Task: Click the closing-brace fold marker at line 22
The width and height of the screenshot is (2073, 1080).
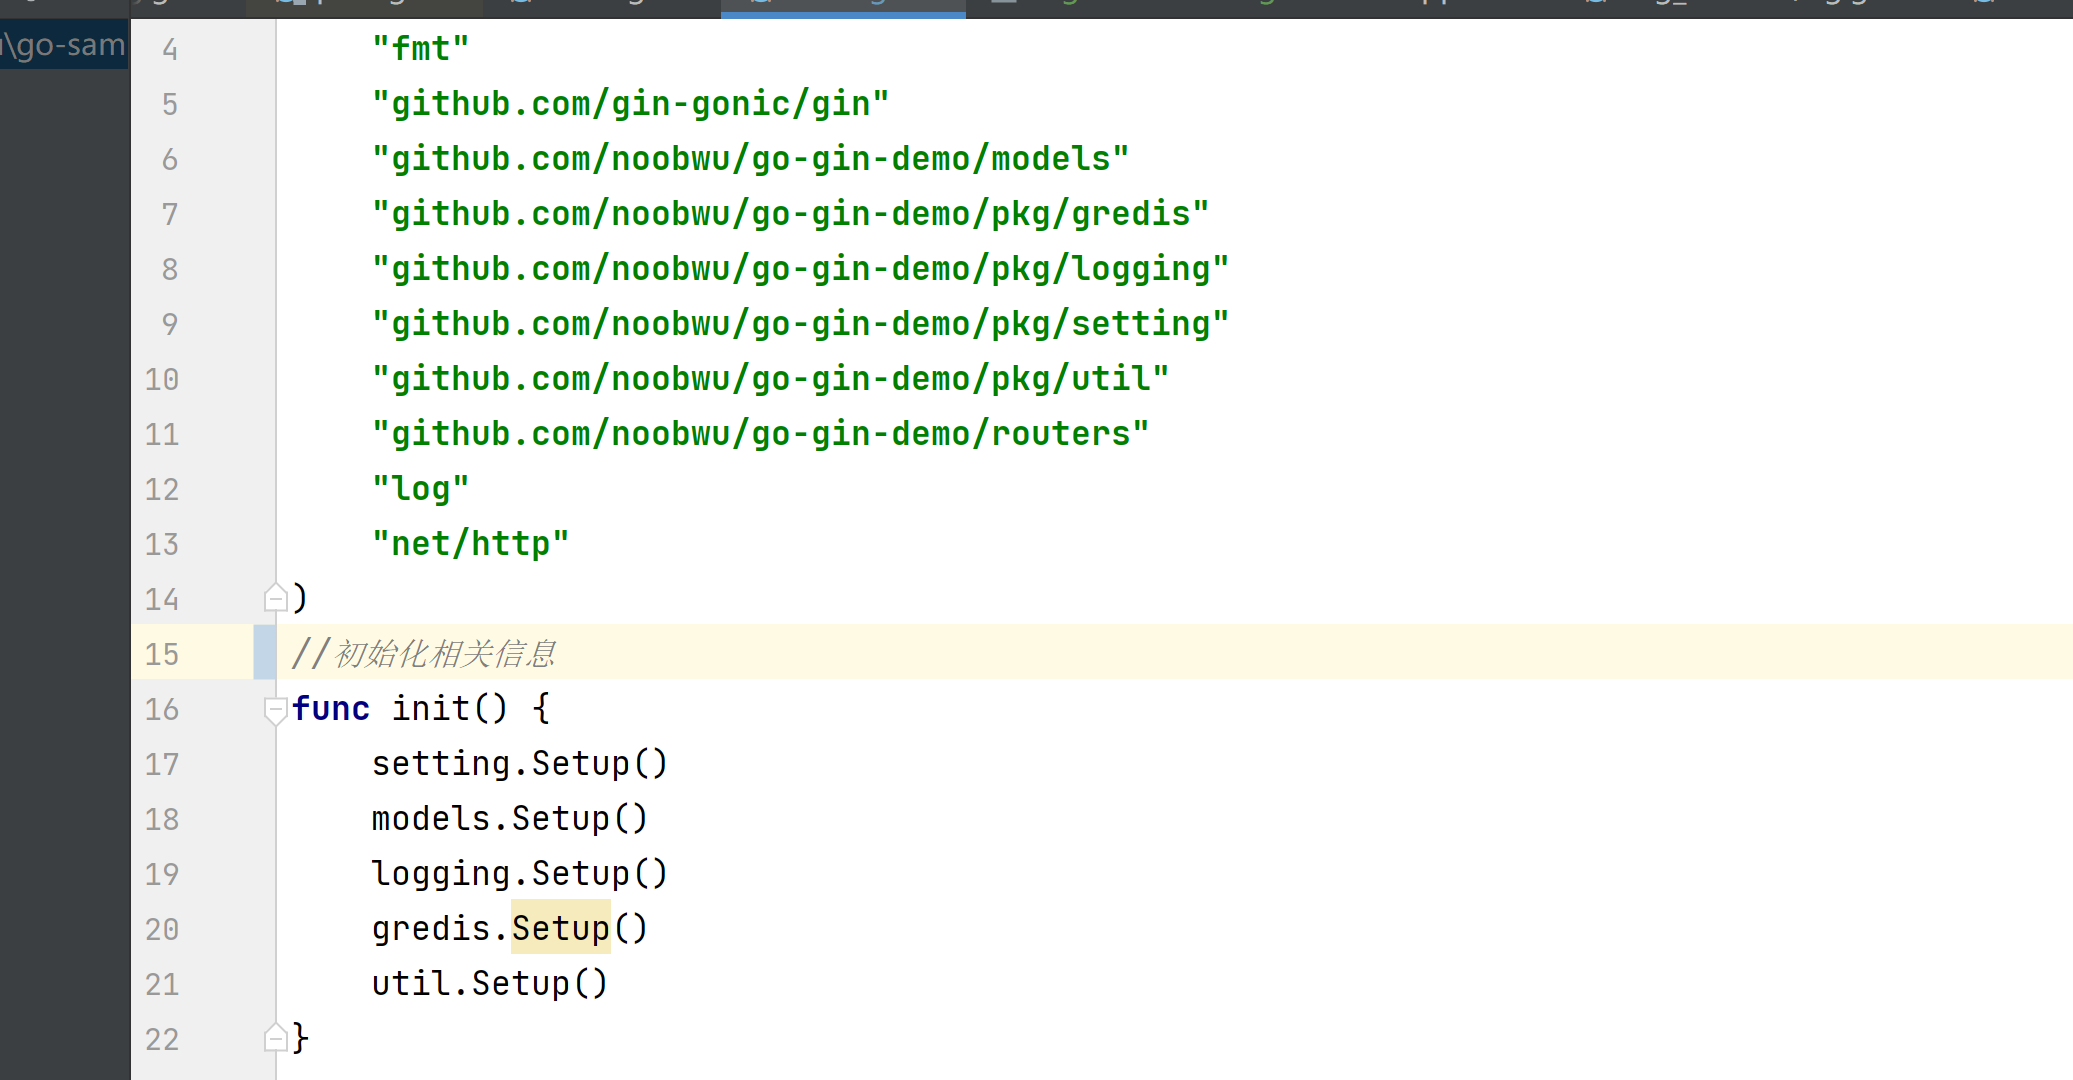Action: click(275, 1038)
